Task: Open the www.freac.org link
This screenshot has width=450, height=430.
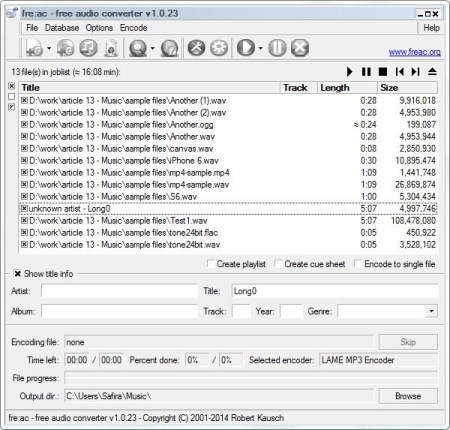Action: [415, 52]
